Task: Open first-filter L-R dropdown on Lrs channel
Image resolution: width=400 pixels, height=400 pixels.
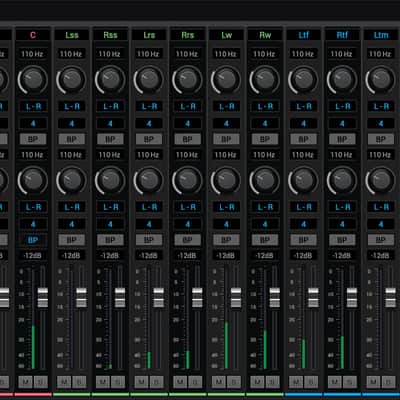Action: point(149,107)
